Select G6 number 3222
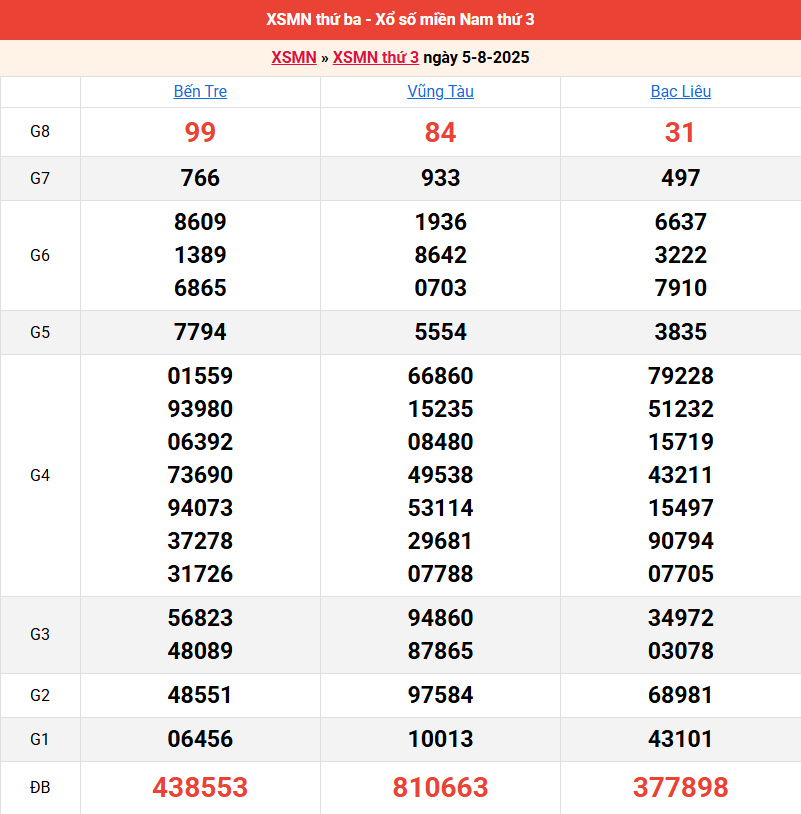 681,255
